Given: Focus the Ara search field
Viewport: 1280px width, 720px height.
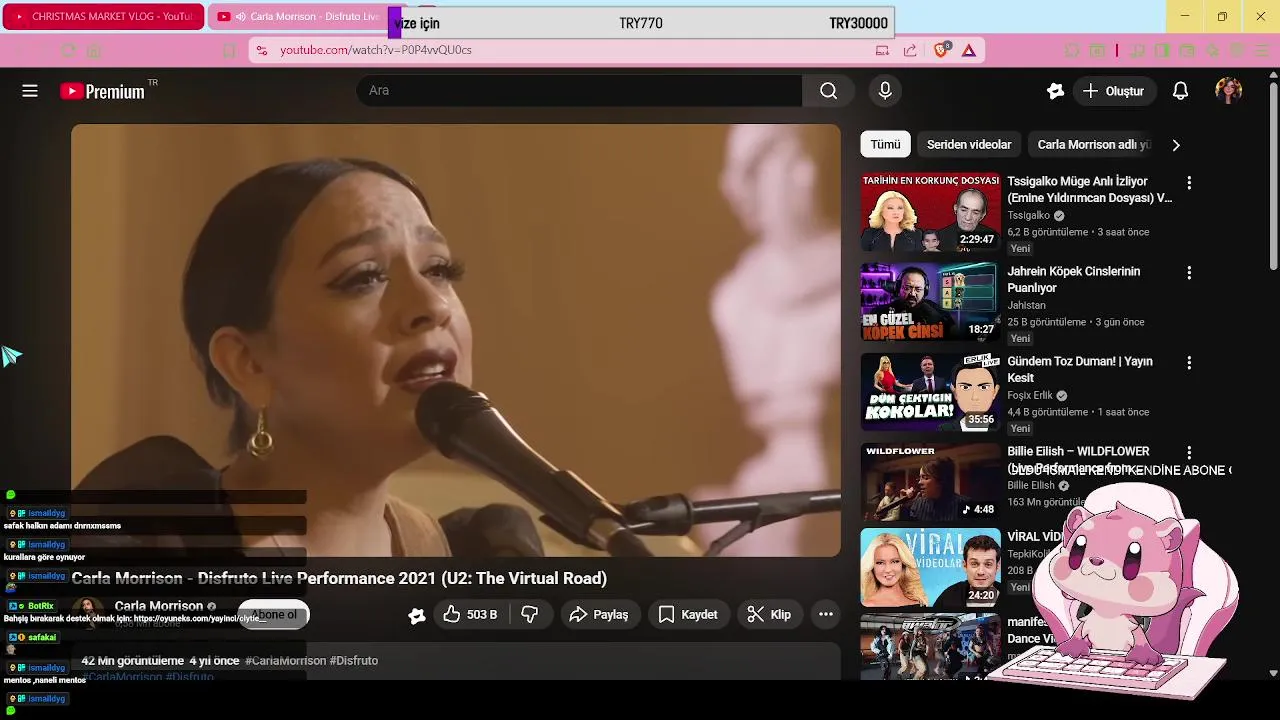Looking at the screenshot, I should click(x=580, y=91).
